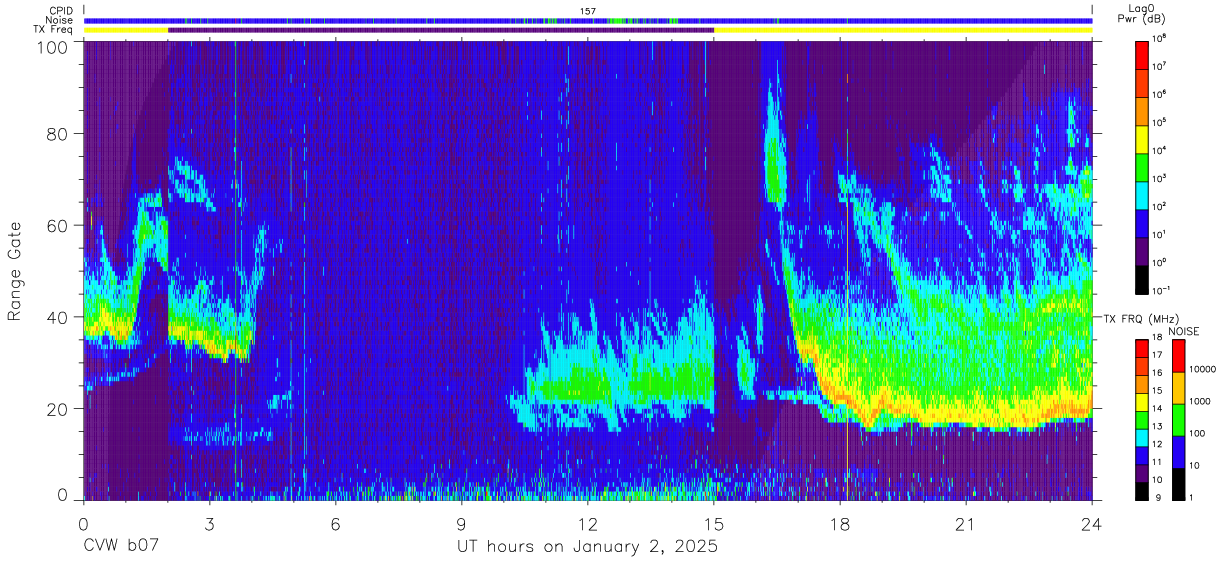Image resolution: width=1228 pixels, height=567 pixels.
Task: Click cyan TX FRQ swatch between 12 and 13
Action: point(1142,436)
